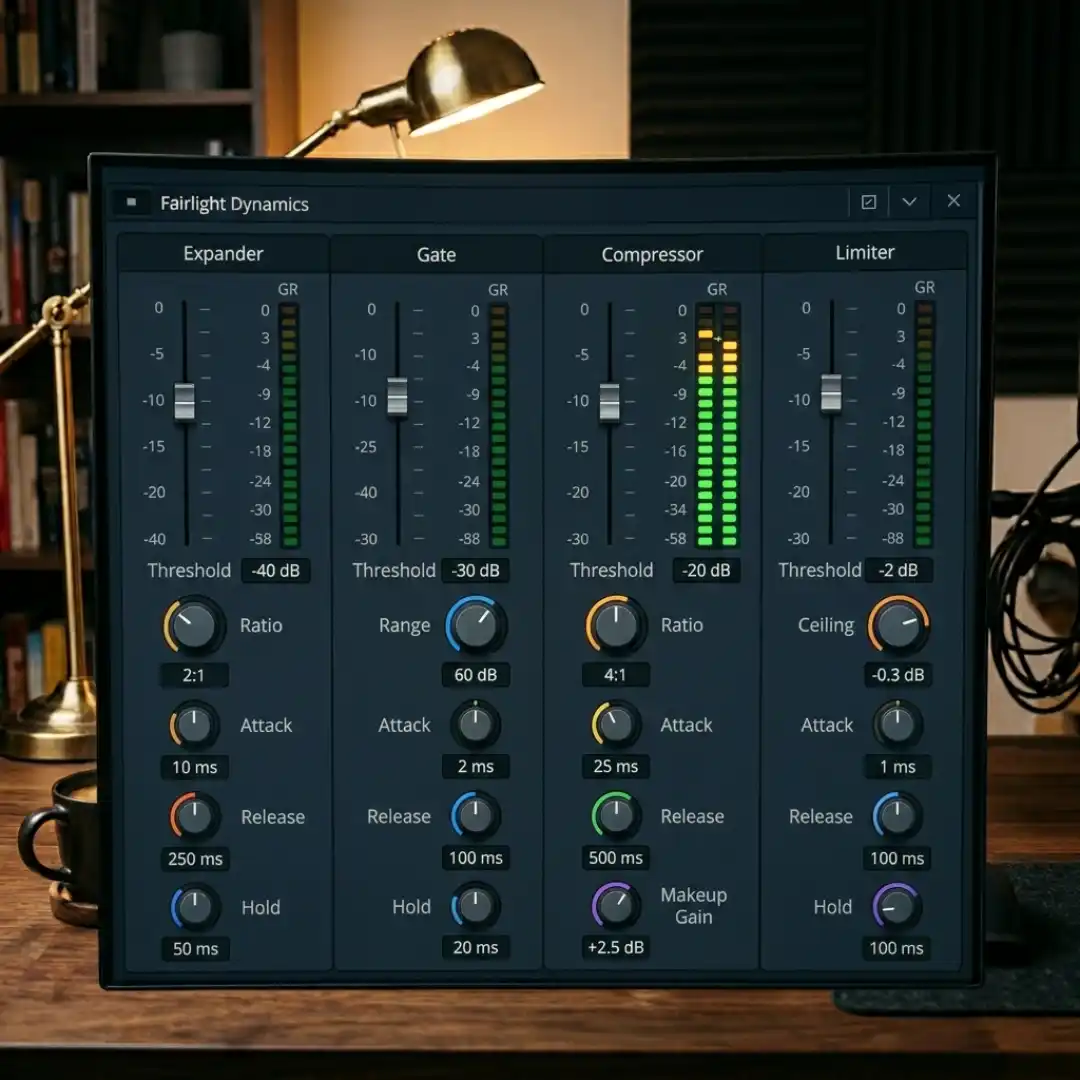Click the Range label in Gate

[404, 625]
